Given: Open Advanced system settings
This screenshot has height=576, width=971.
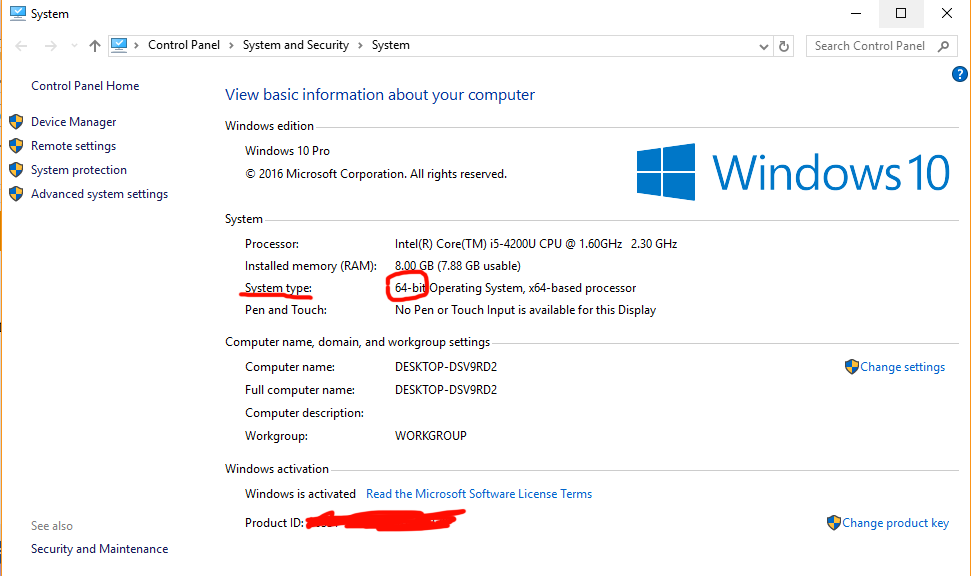Looking at the screenshot, I should tap(100, 194).
